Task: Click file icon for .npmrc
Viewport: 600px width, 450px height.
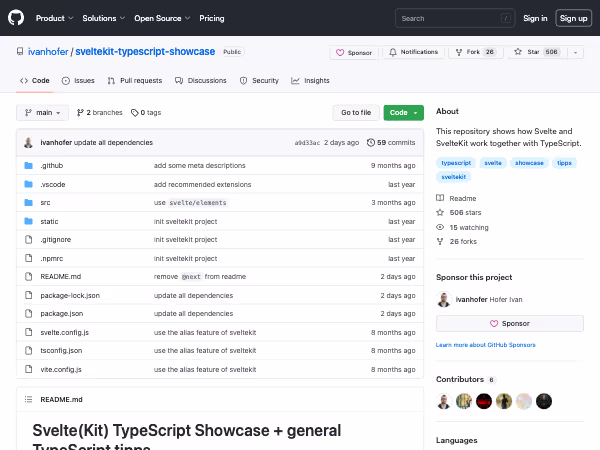Action: click(29, 258)
